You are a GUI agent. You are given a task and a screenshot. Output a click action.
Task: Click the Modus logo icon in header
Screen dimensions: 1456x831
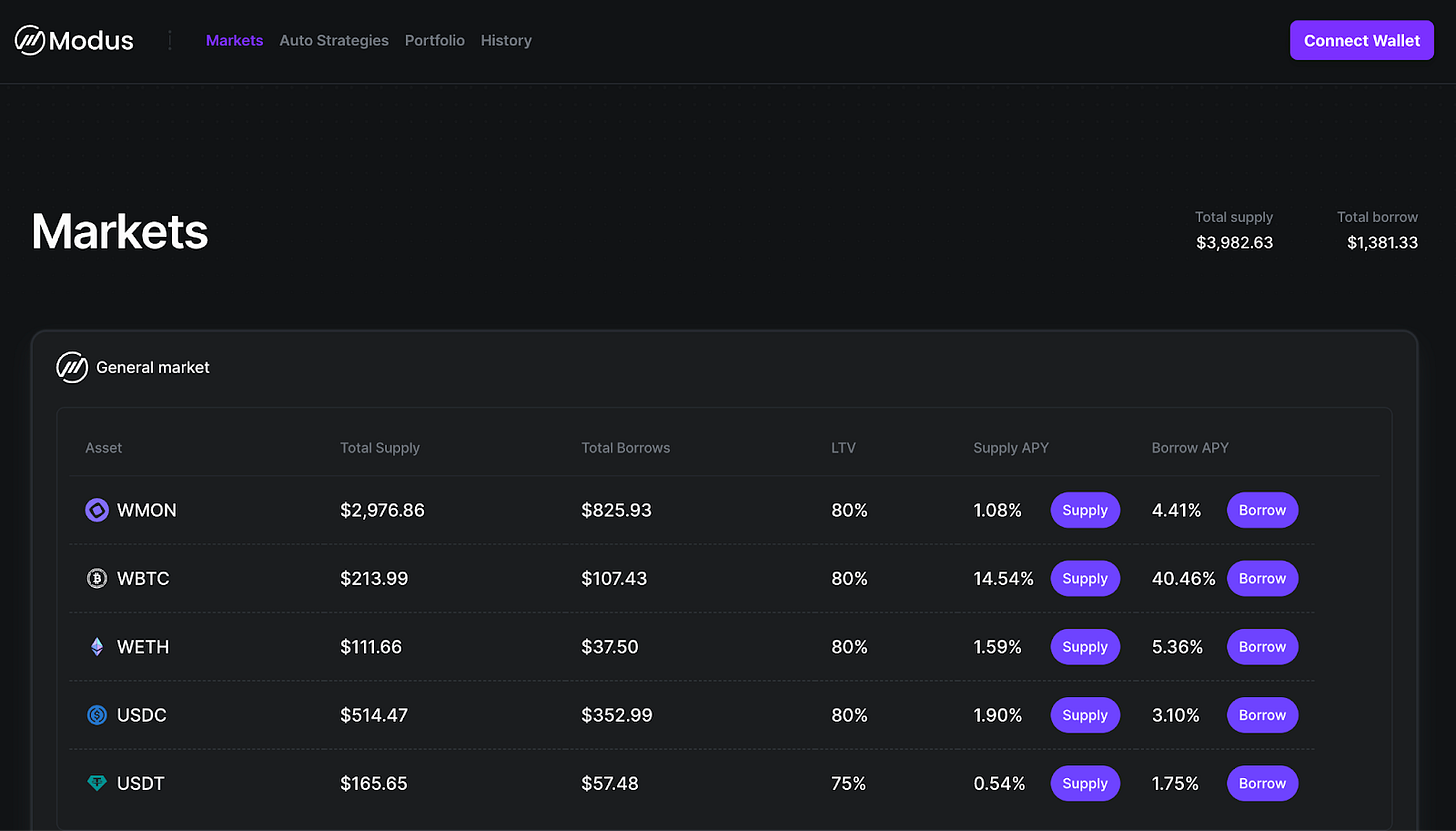click(29, 41)
